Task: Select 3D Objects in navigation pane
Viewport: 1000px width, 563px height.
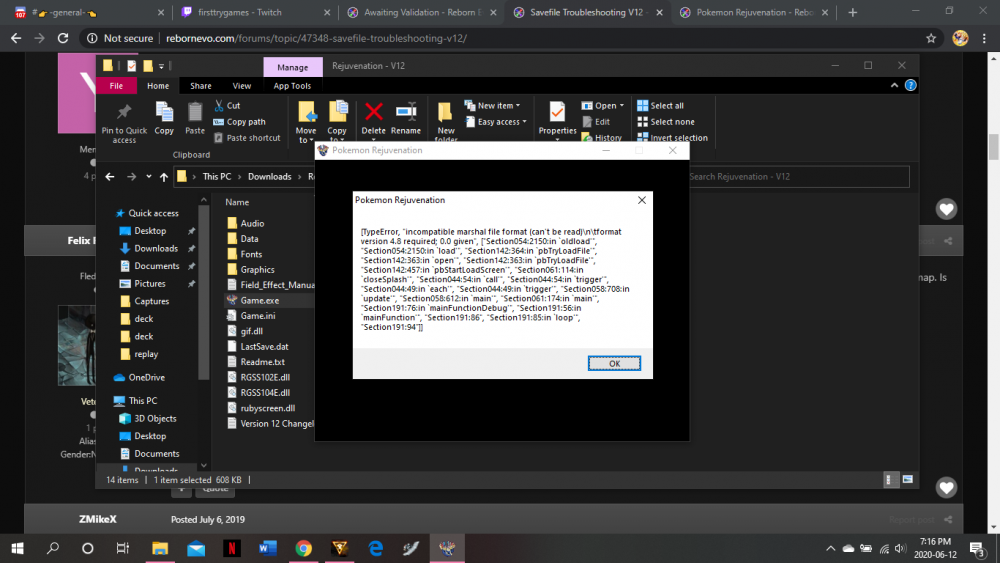Action: coord(149,418)
